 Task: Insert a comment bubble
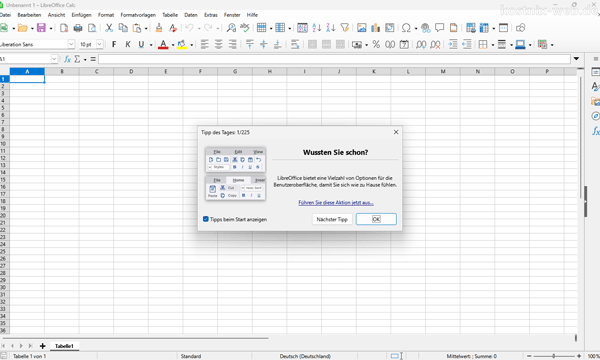tap(439, 28)
